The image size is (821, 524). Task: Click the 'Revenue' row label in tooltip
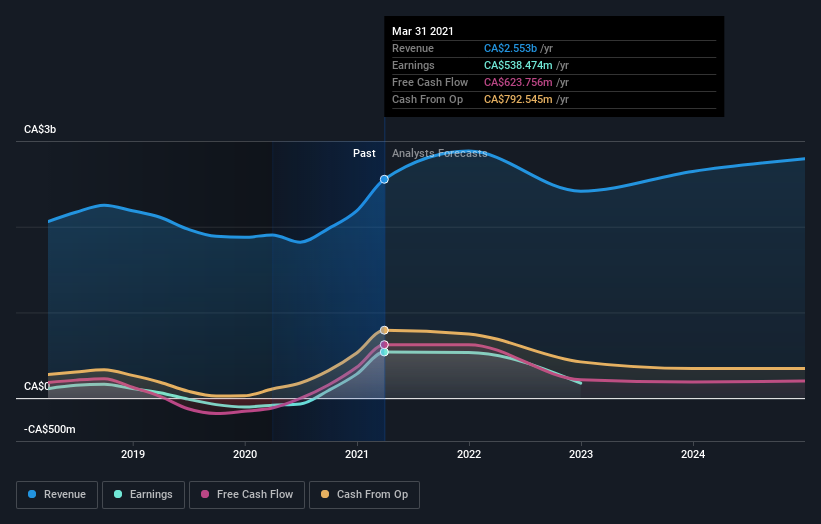(x=413, y=48)
